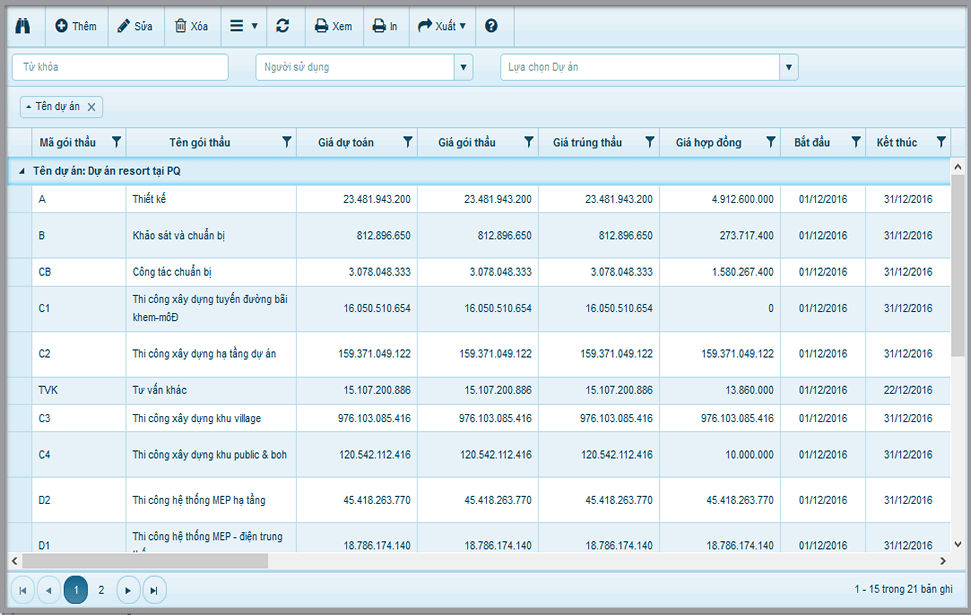Filter the Bắt đầu column
Viewport: 971px width, 615px height.
pos(856,142)
